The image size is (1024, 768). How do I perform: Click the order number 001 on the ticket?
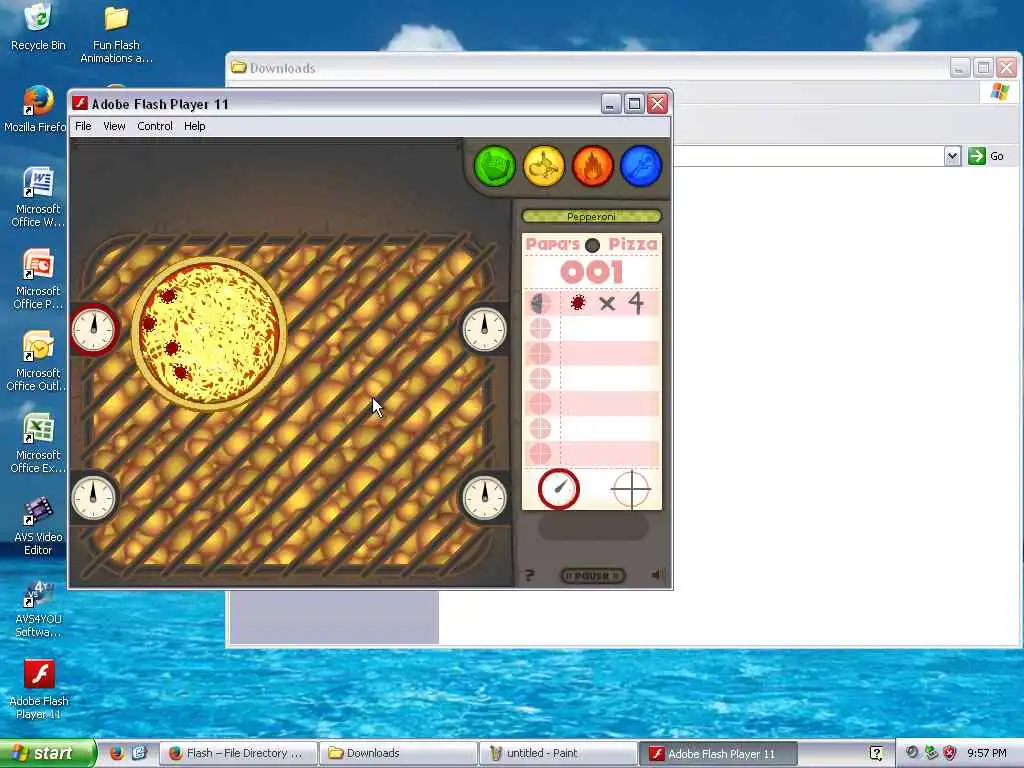pos(592,272)
